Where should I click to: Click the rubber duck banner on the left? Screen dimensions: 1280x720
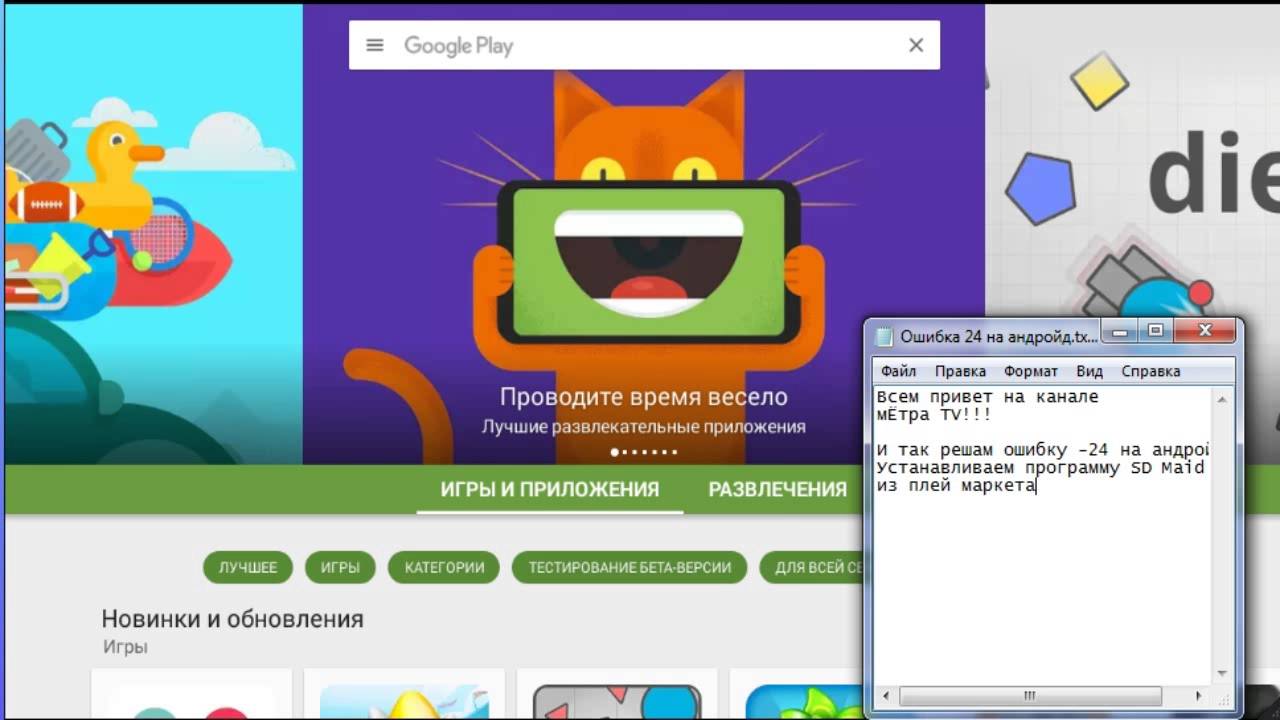[154, 234]
